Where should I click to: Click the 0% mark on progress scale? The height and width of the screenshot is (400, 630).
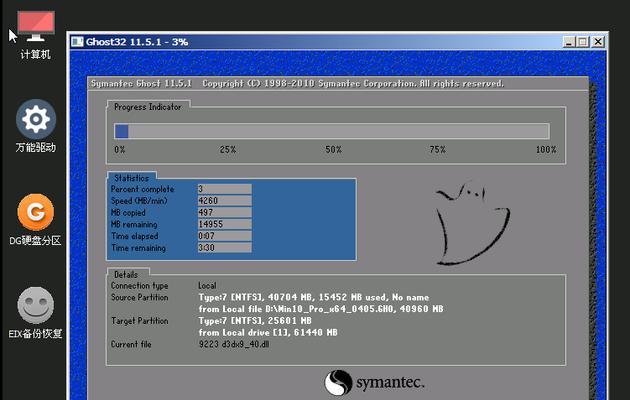coord(119,150)
